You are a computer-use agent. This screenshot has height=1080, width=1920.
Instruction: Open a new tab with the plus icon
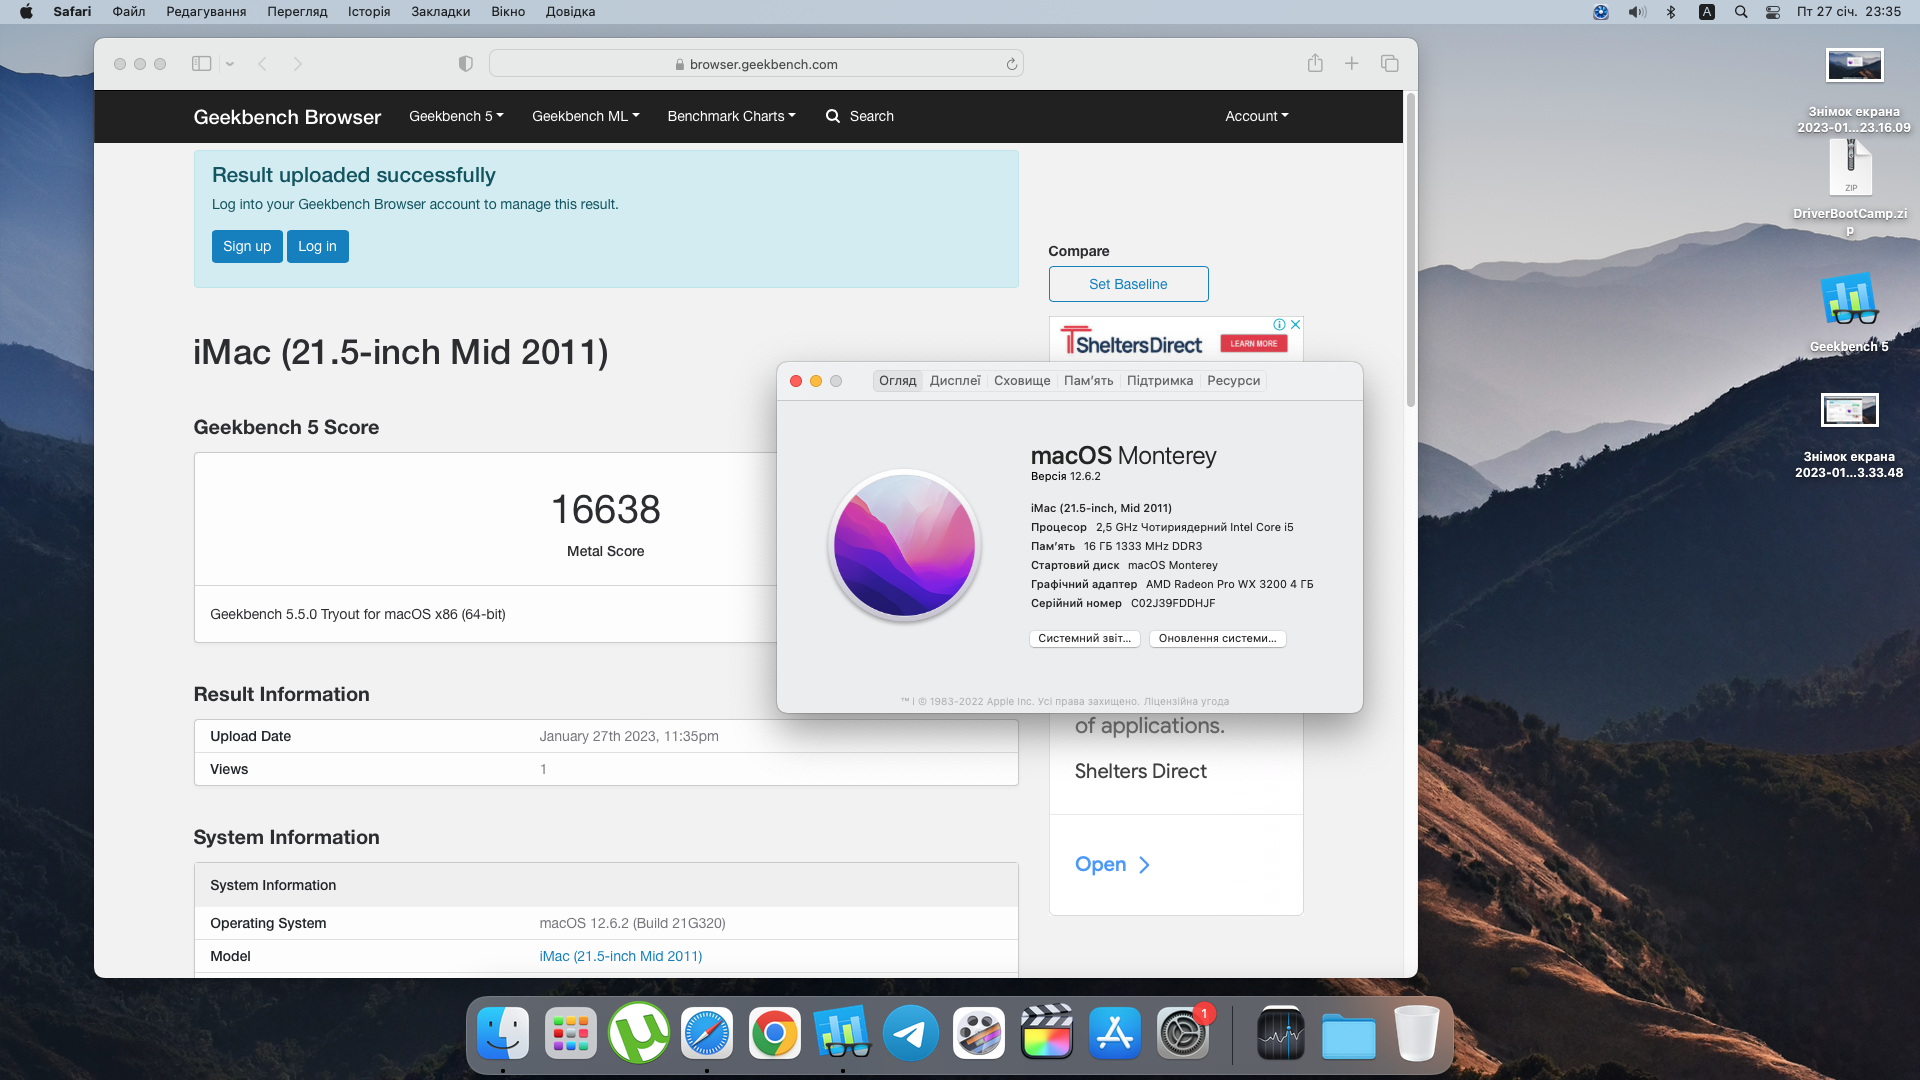(x=1351, y=64)
